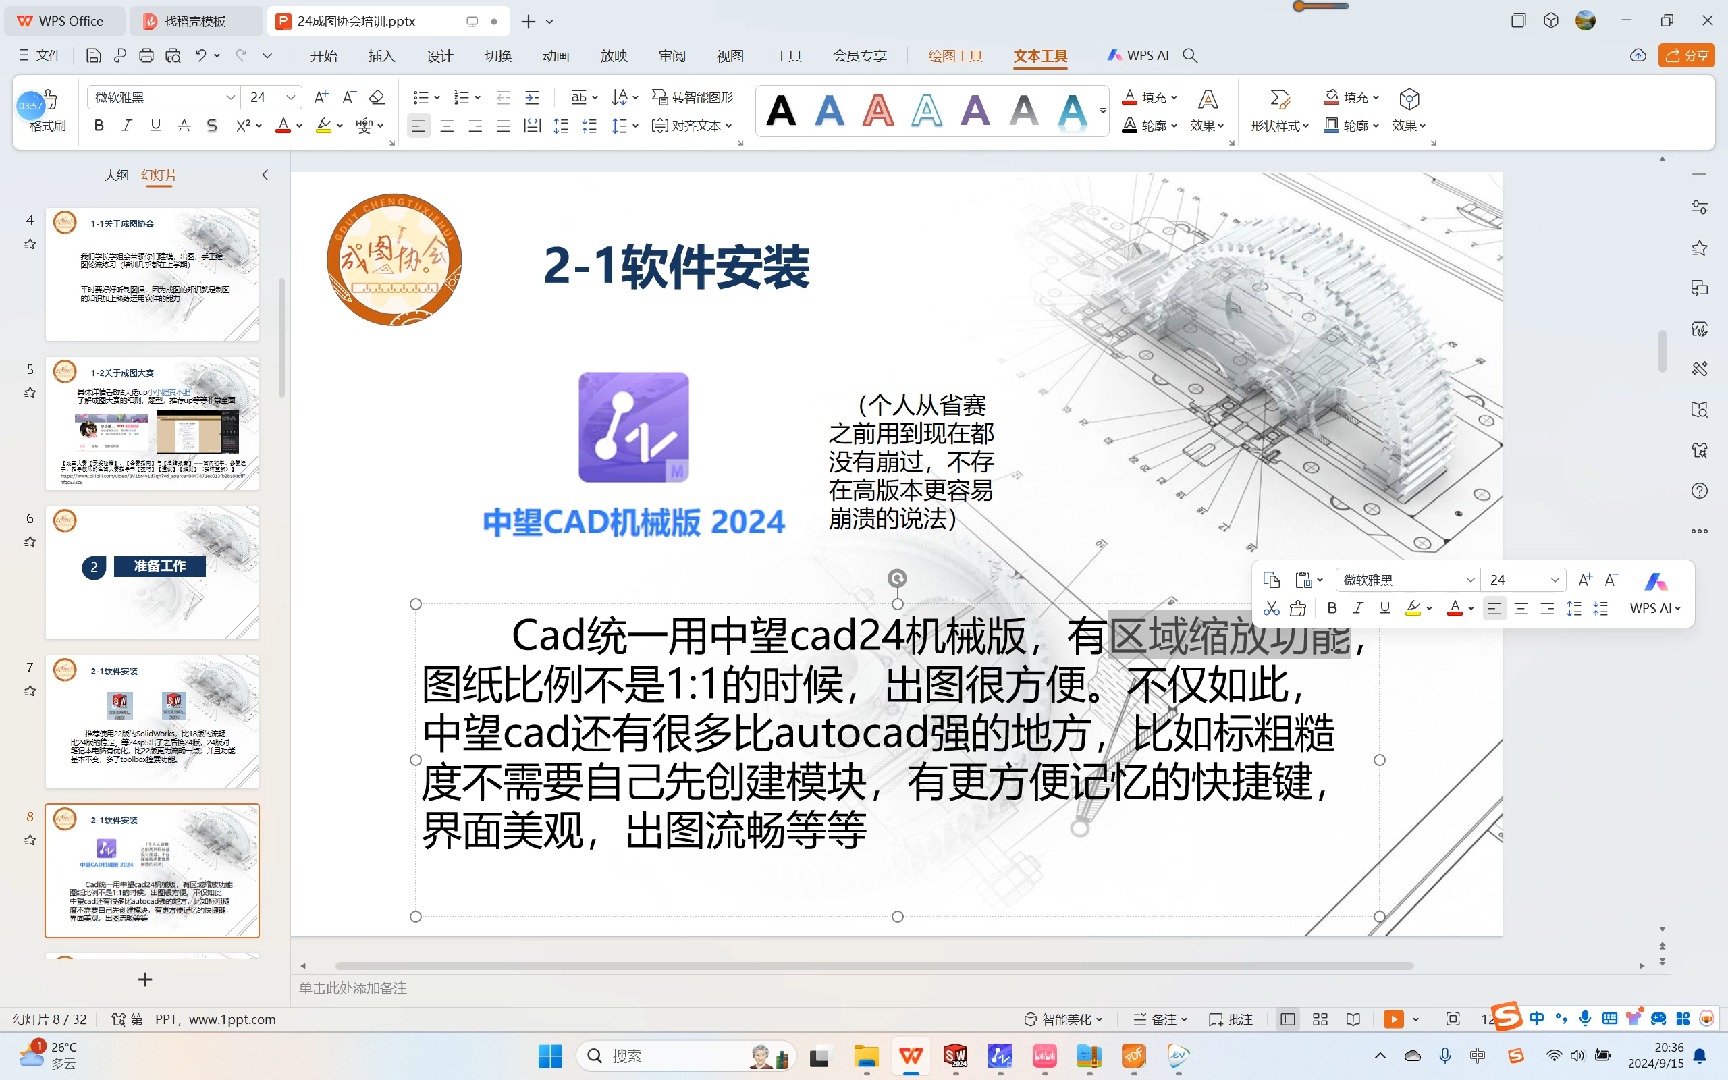Apply the yellow highlight color in ribbon
1728x1080 pixels.
coord(323,125)
